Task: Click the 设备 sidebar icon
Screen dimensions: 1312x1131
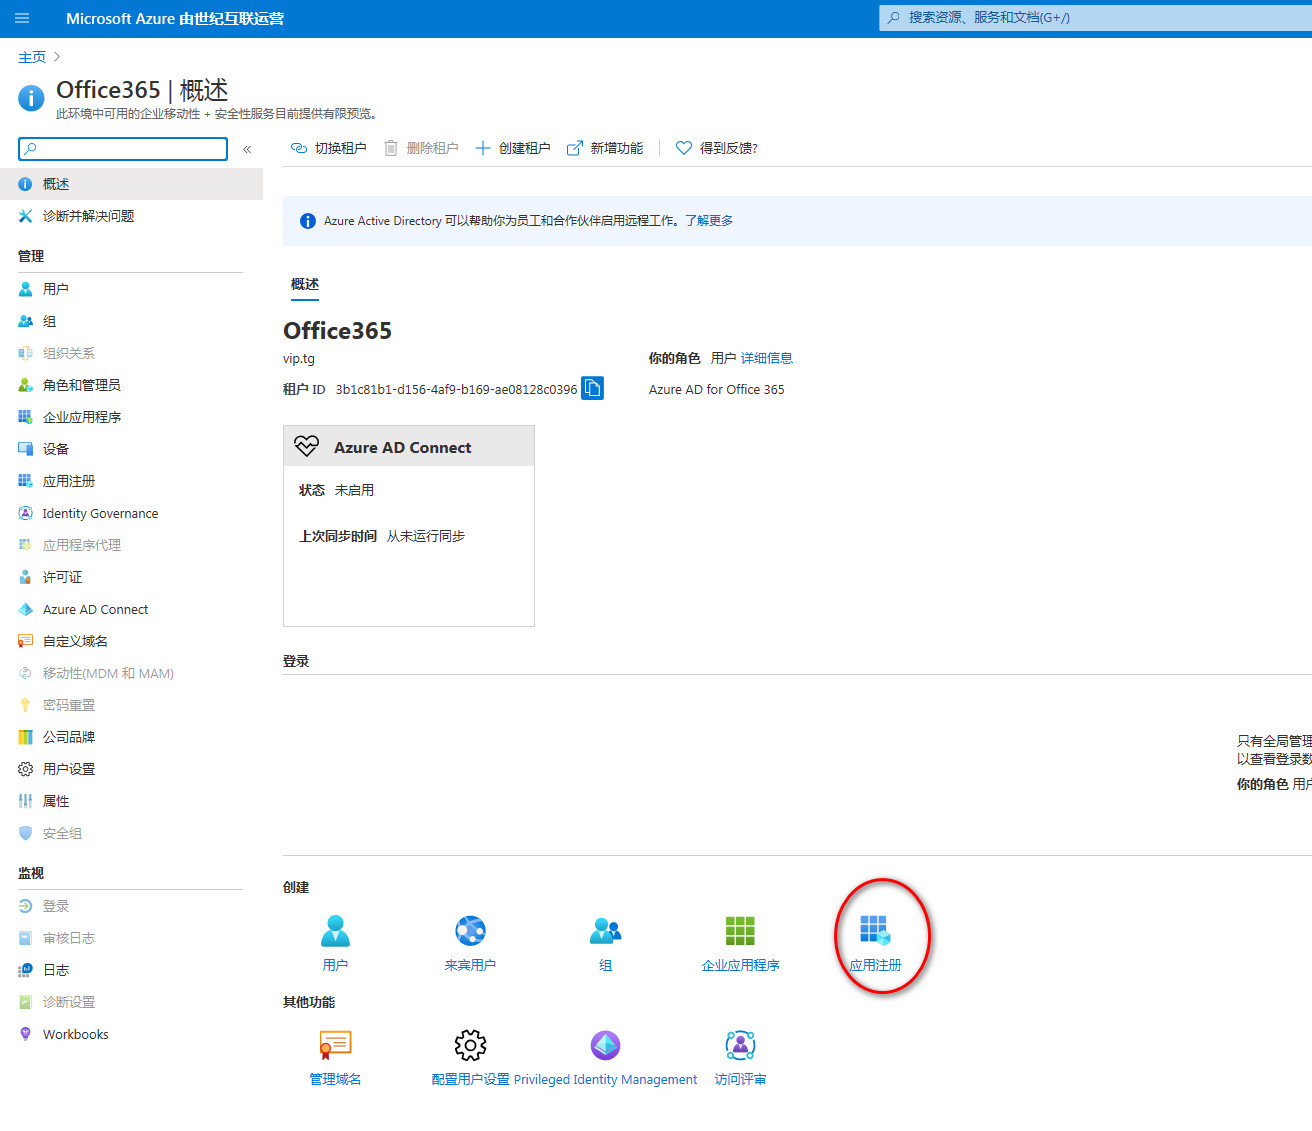Action: pyautogui.click(x=26, y=449)
